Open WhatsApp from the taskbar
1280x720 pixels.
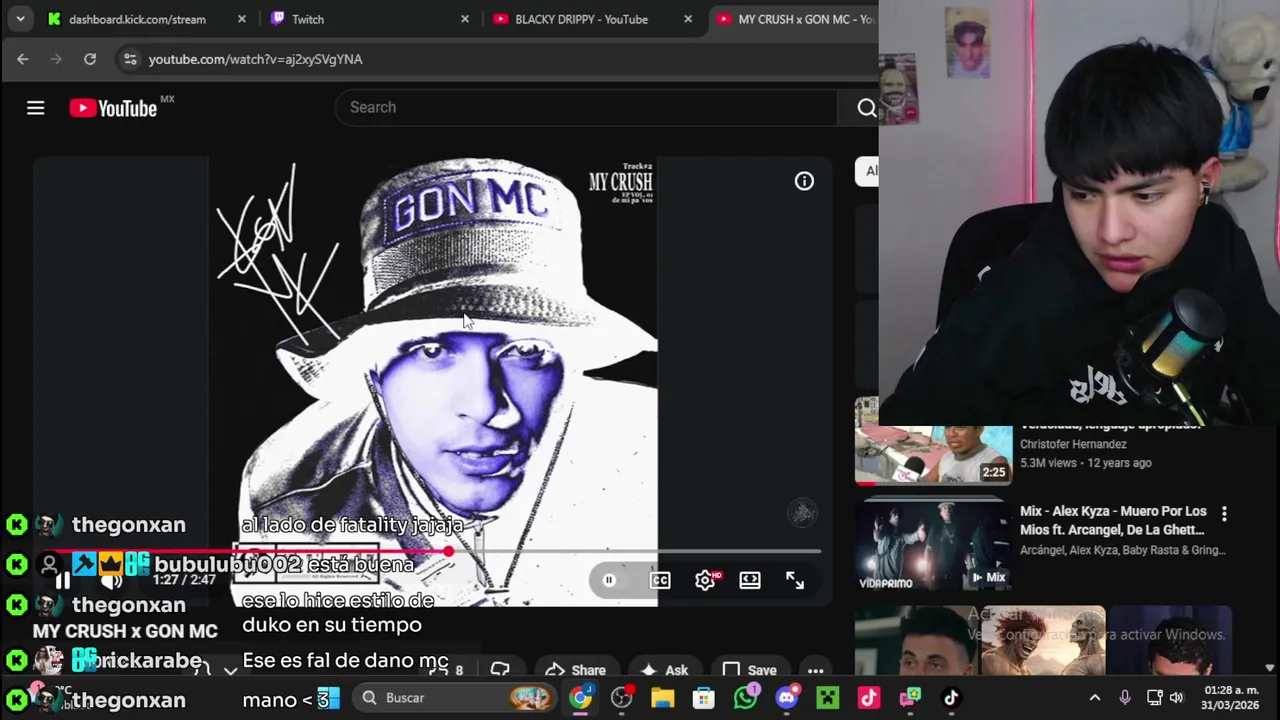tap(745, 698)
